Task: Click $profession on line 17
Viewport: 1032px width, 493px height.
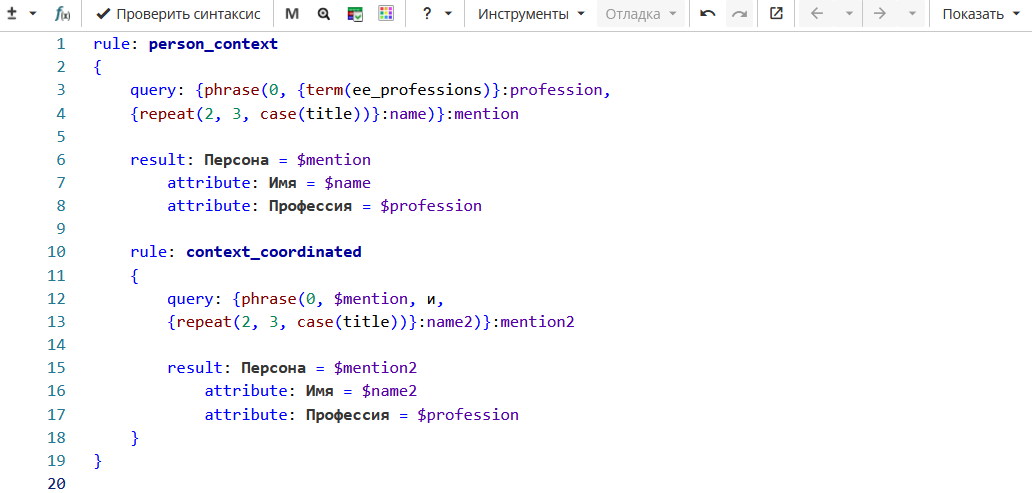Action: click(469, 415)
